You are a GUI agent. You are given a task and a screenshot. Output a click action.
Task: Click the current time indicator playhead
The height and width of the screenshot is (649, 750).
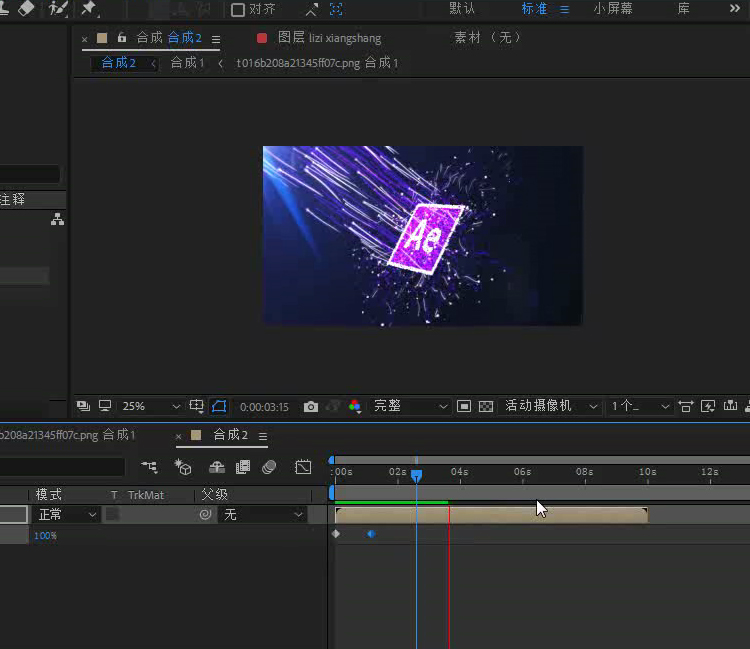pyautogui.click(x=417, y=475)
